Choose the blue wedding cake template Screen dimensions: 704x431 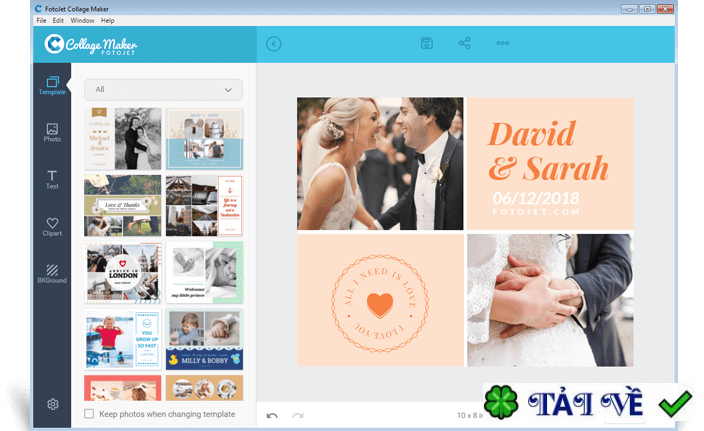205,138
